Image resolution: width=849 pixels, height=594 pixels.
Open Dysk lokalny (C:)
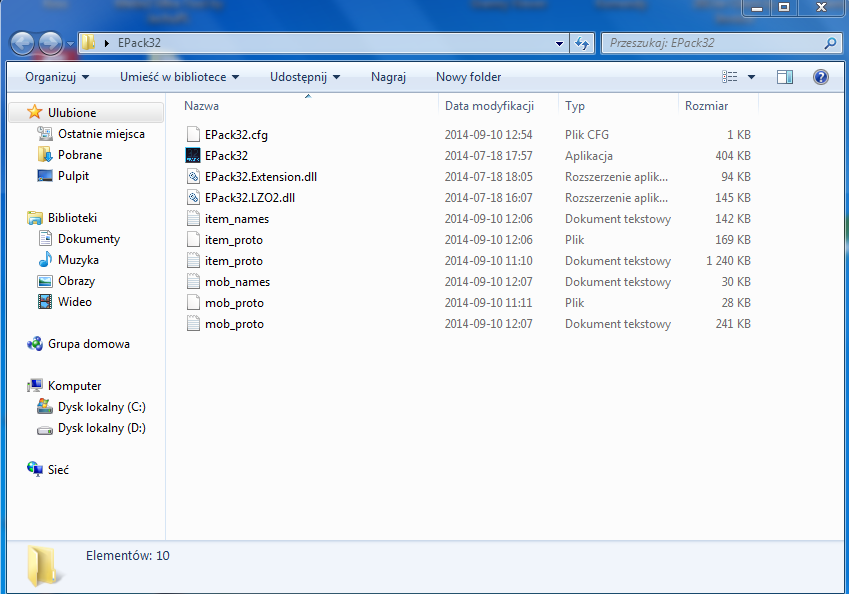pyautogui.click(x=101, y=407)
